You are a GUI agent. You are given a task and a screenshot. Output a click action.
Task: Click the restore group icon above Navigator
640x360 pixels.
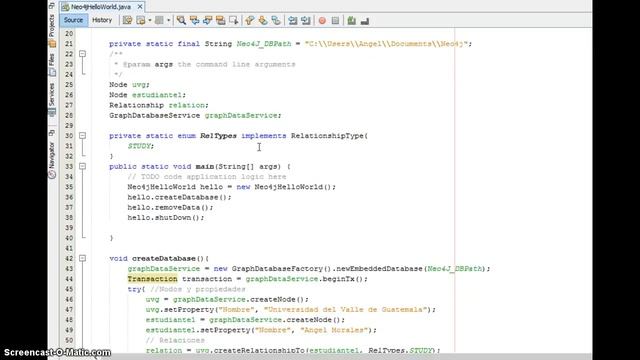[x=52, y=133]
